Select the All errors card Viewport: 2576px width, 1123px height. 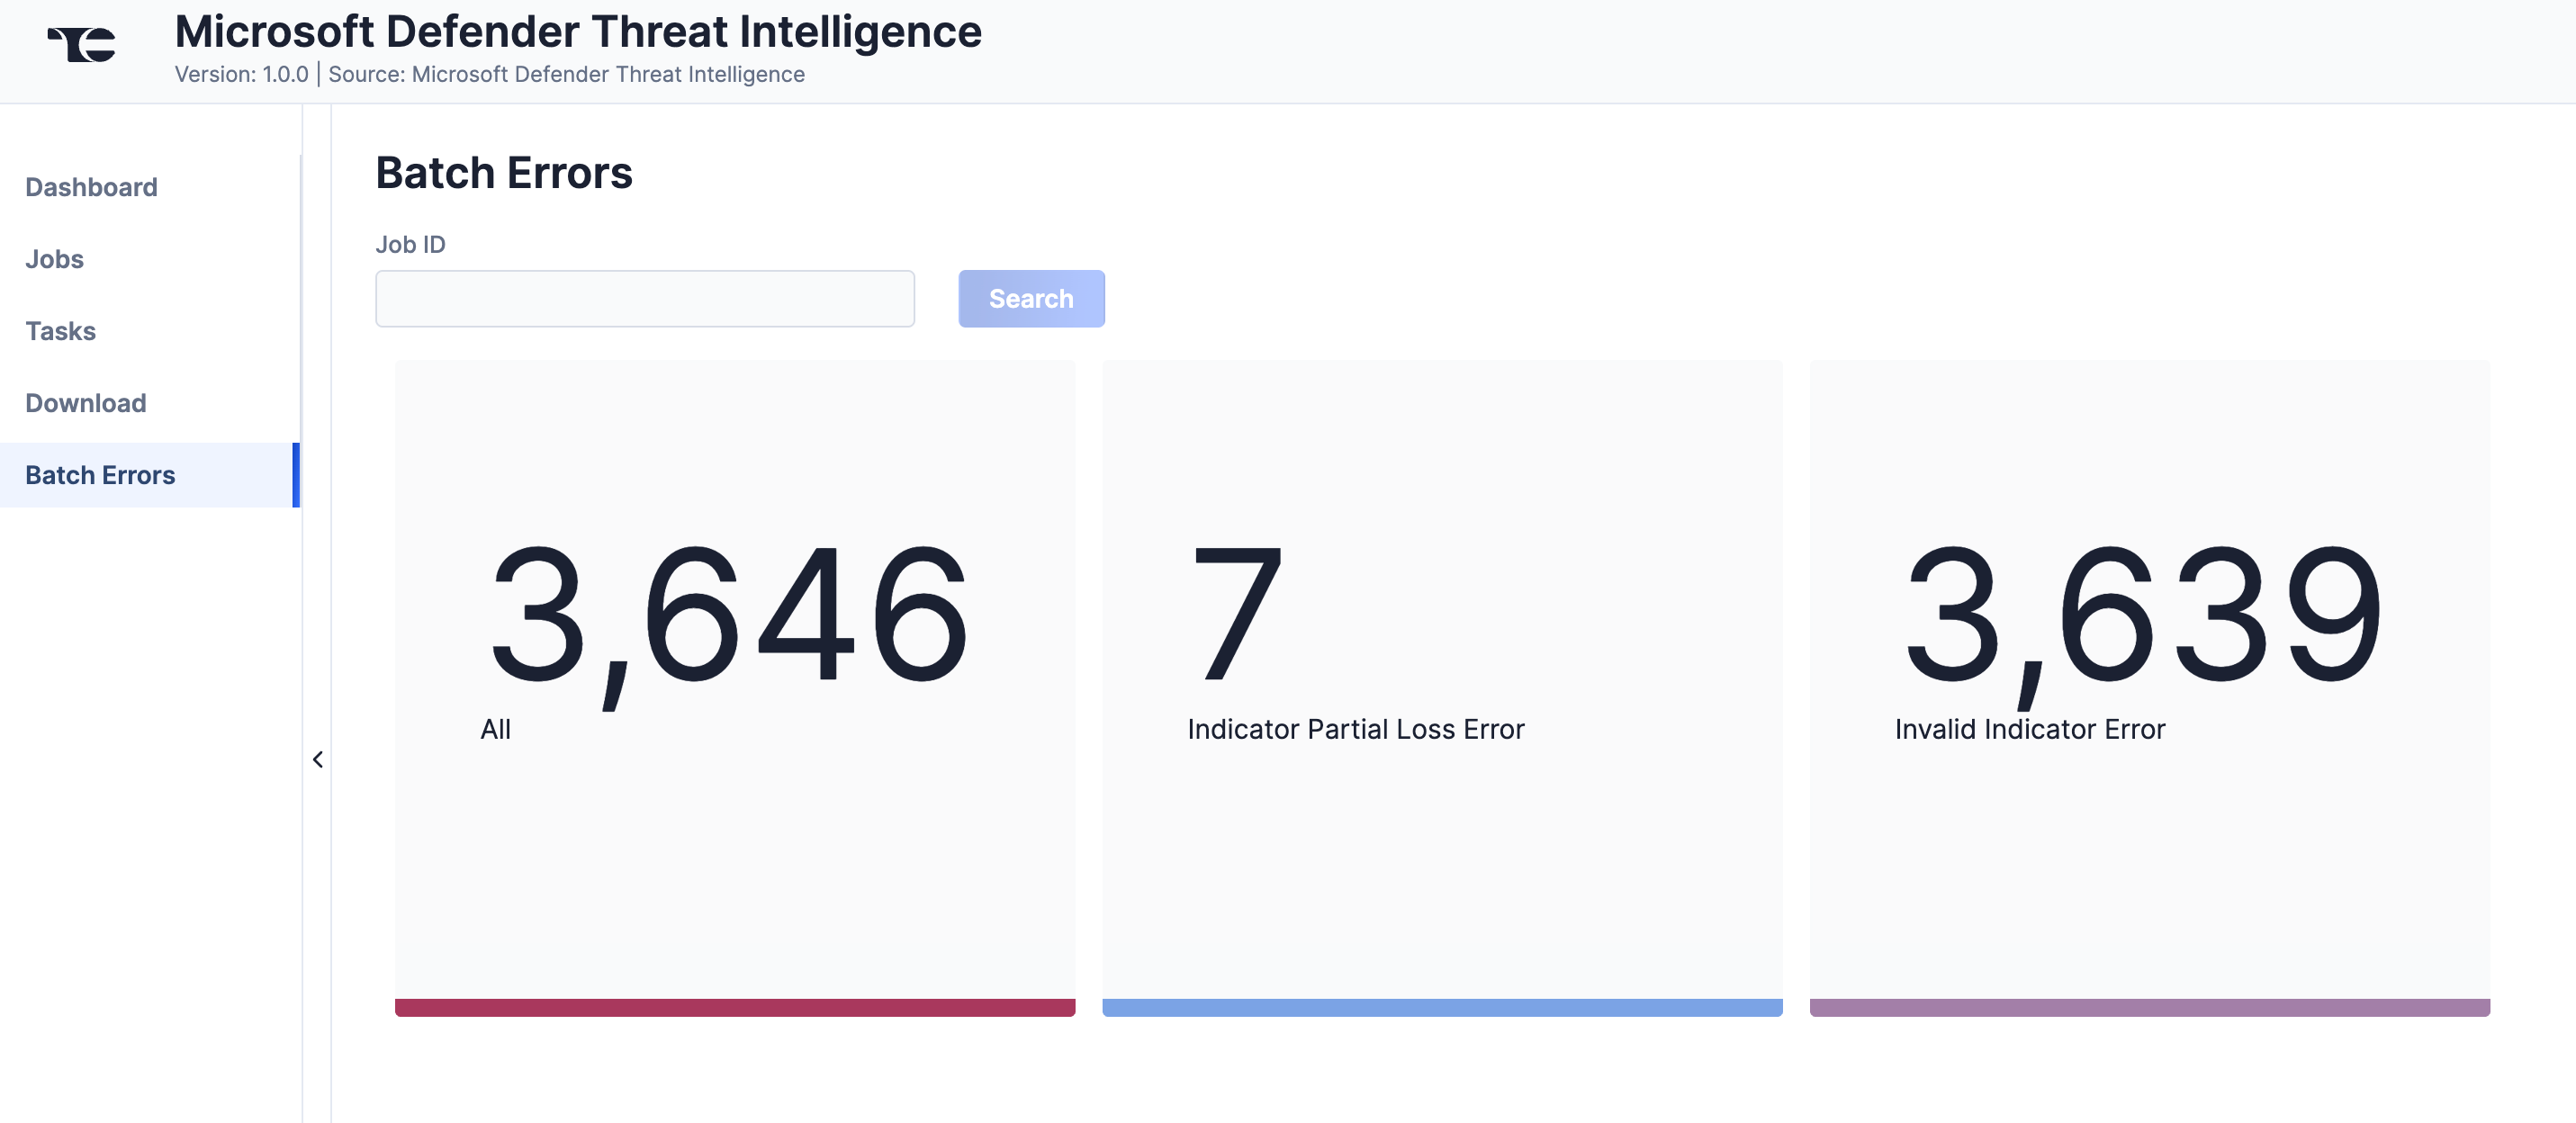click(x=735, y=690)
